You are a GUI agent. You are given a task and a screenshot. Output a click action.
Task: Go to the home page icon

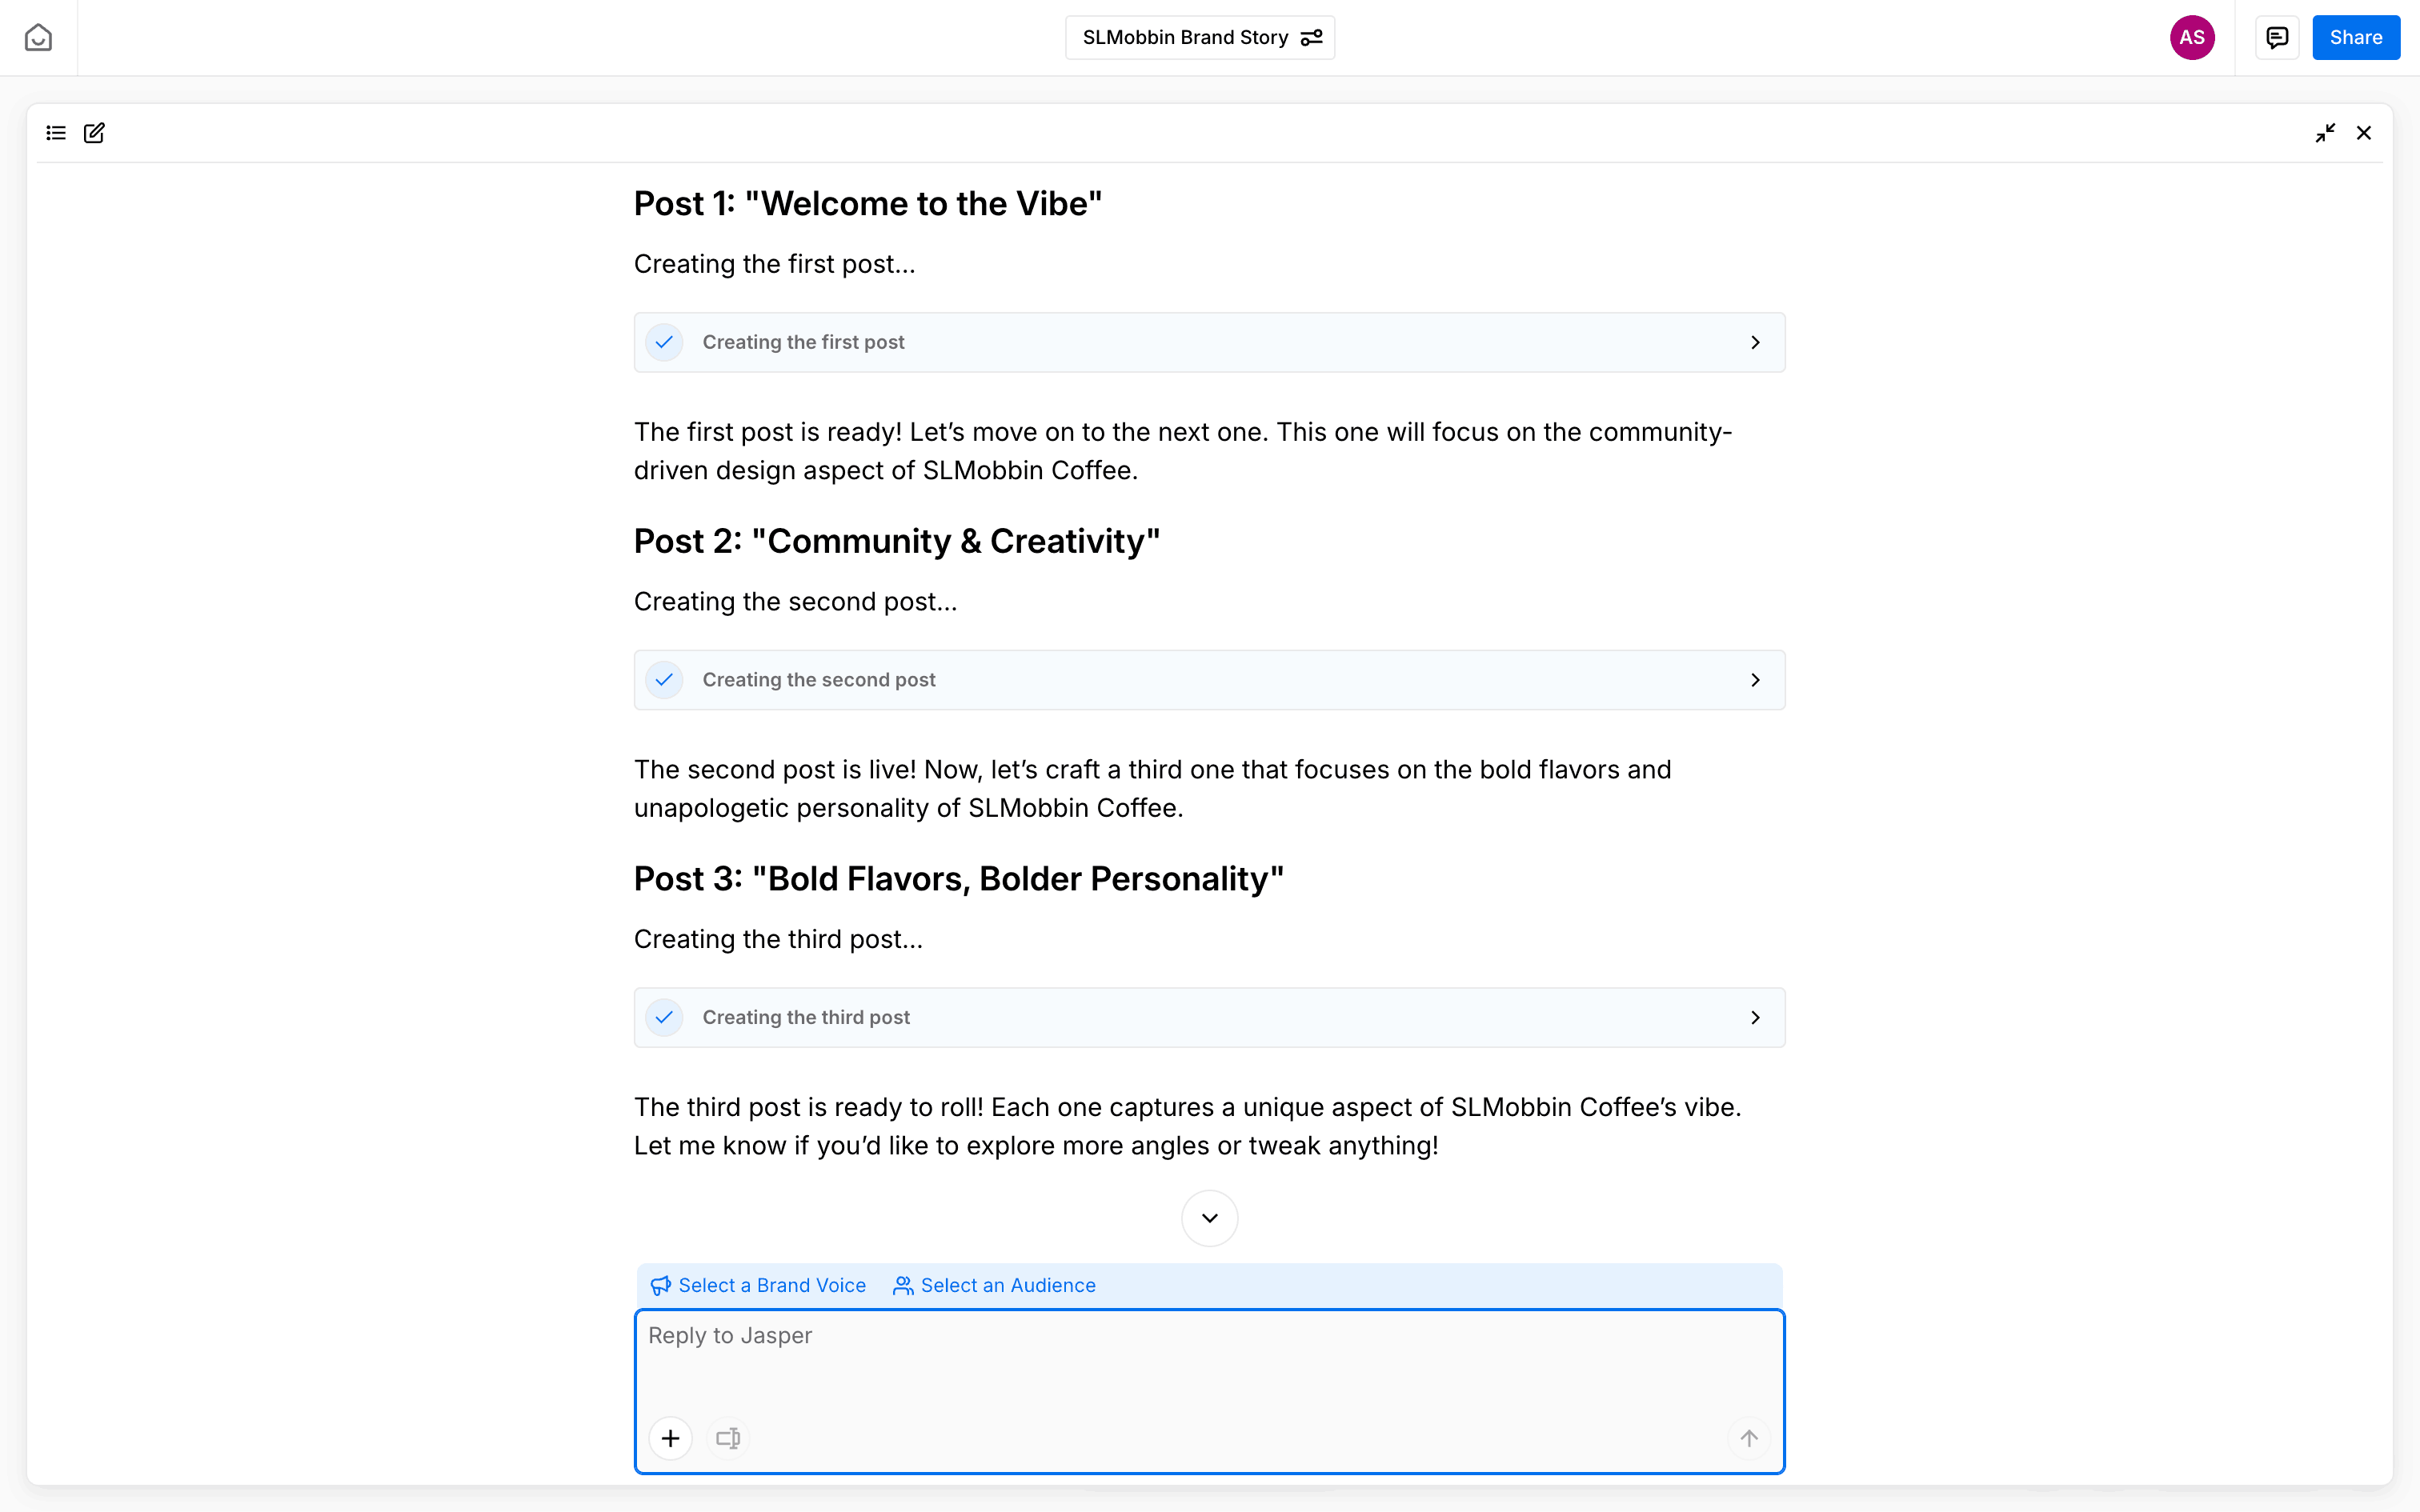point(38,38)
